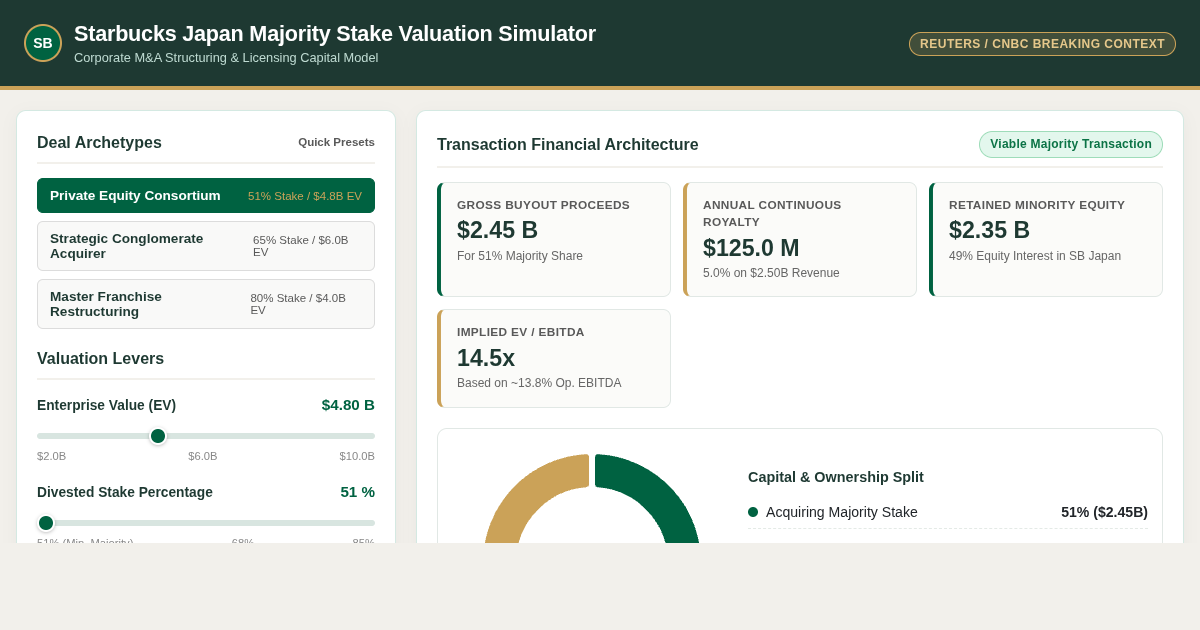Pick Master Franchise Restructuring preset
This screenshot has height=630, width=1200.
206,304
